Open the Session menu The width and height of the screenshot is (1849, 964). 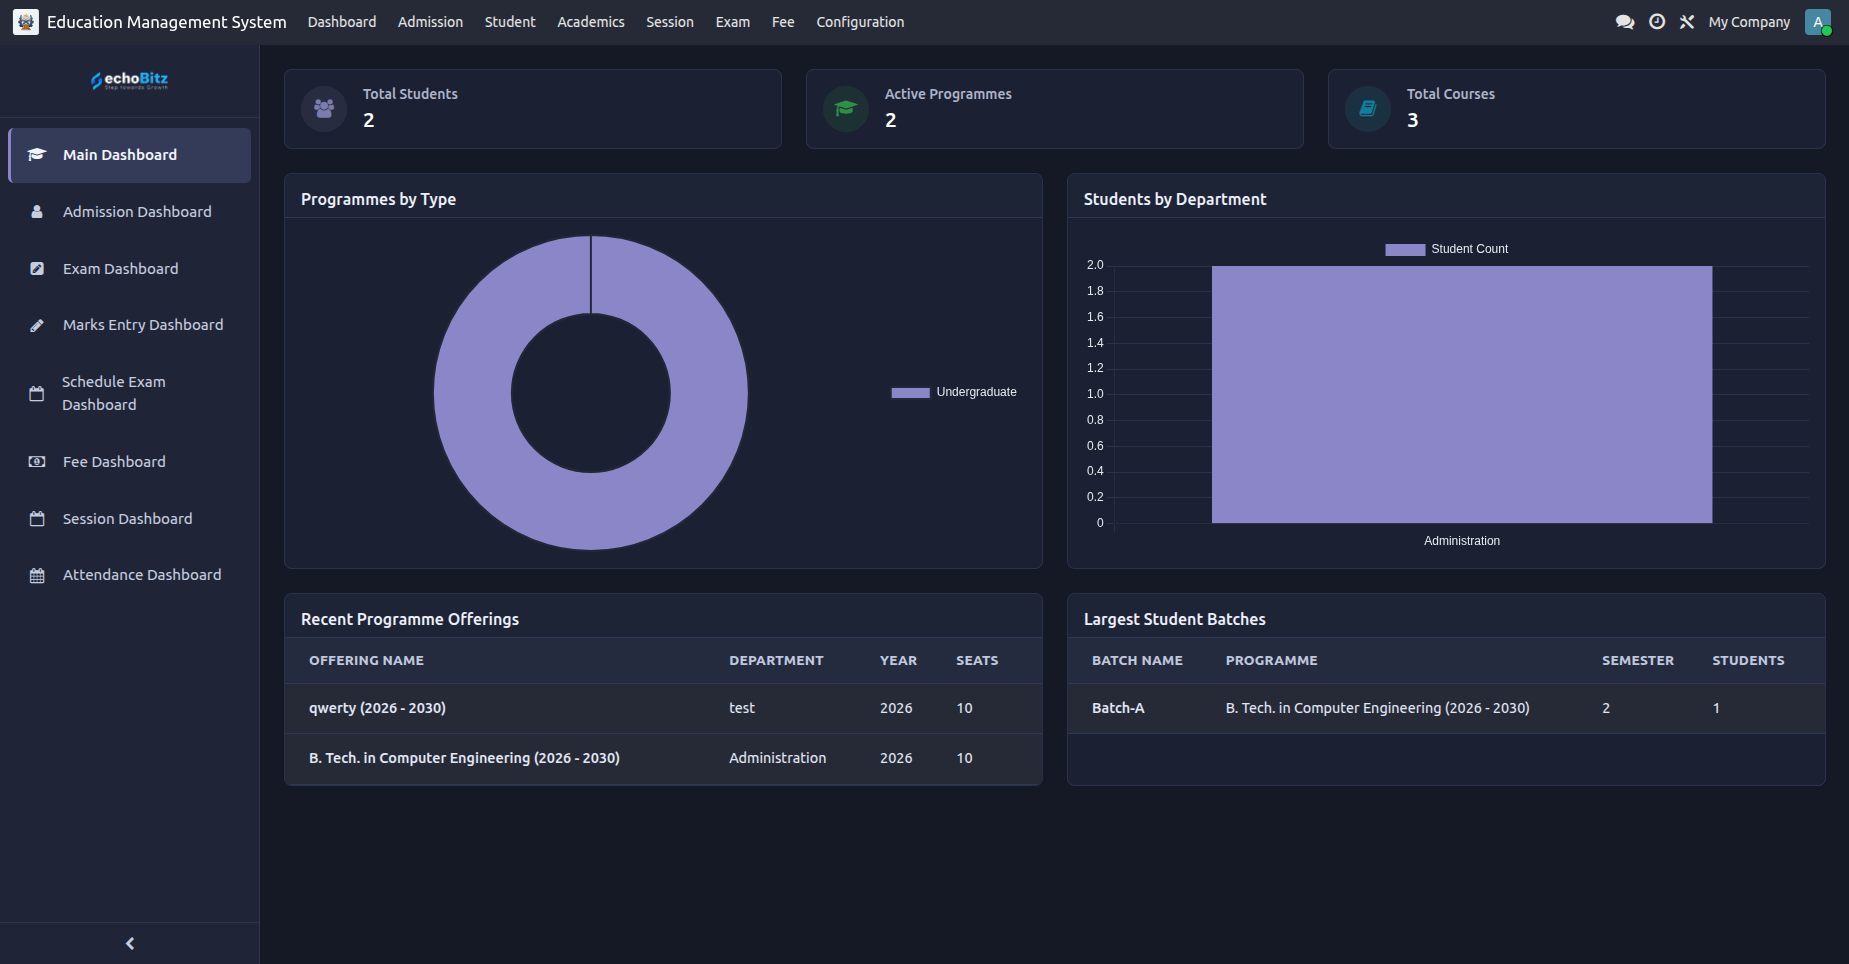click(670, 22)
